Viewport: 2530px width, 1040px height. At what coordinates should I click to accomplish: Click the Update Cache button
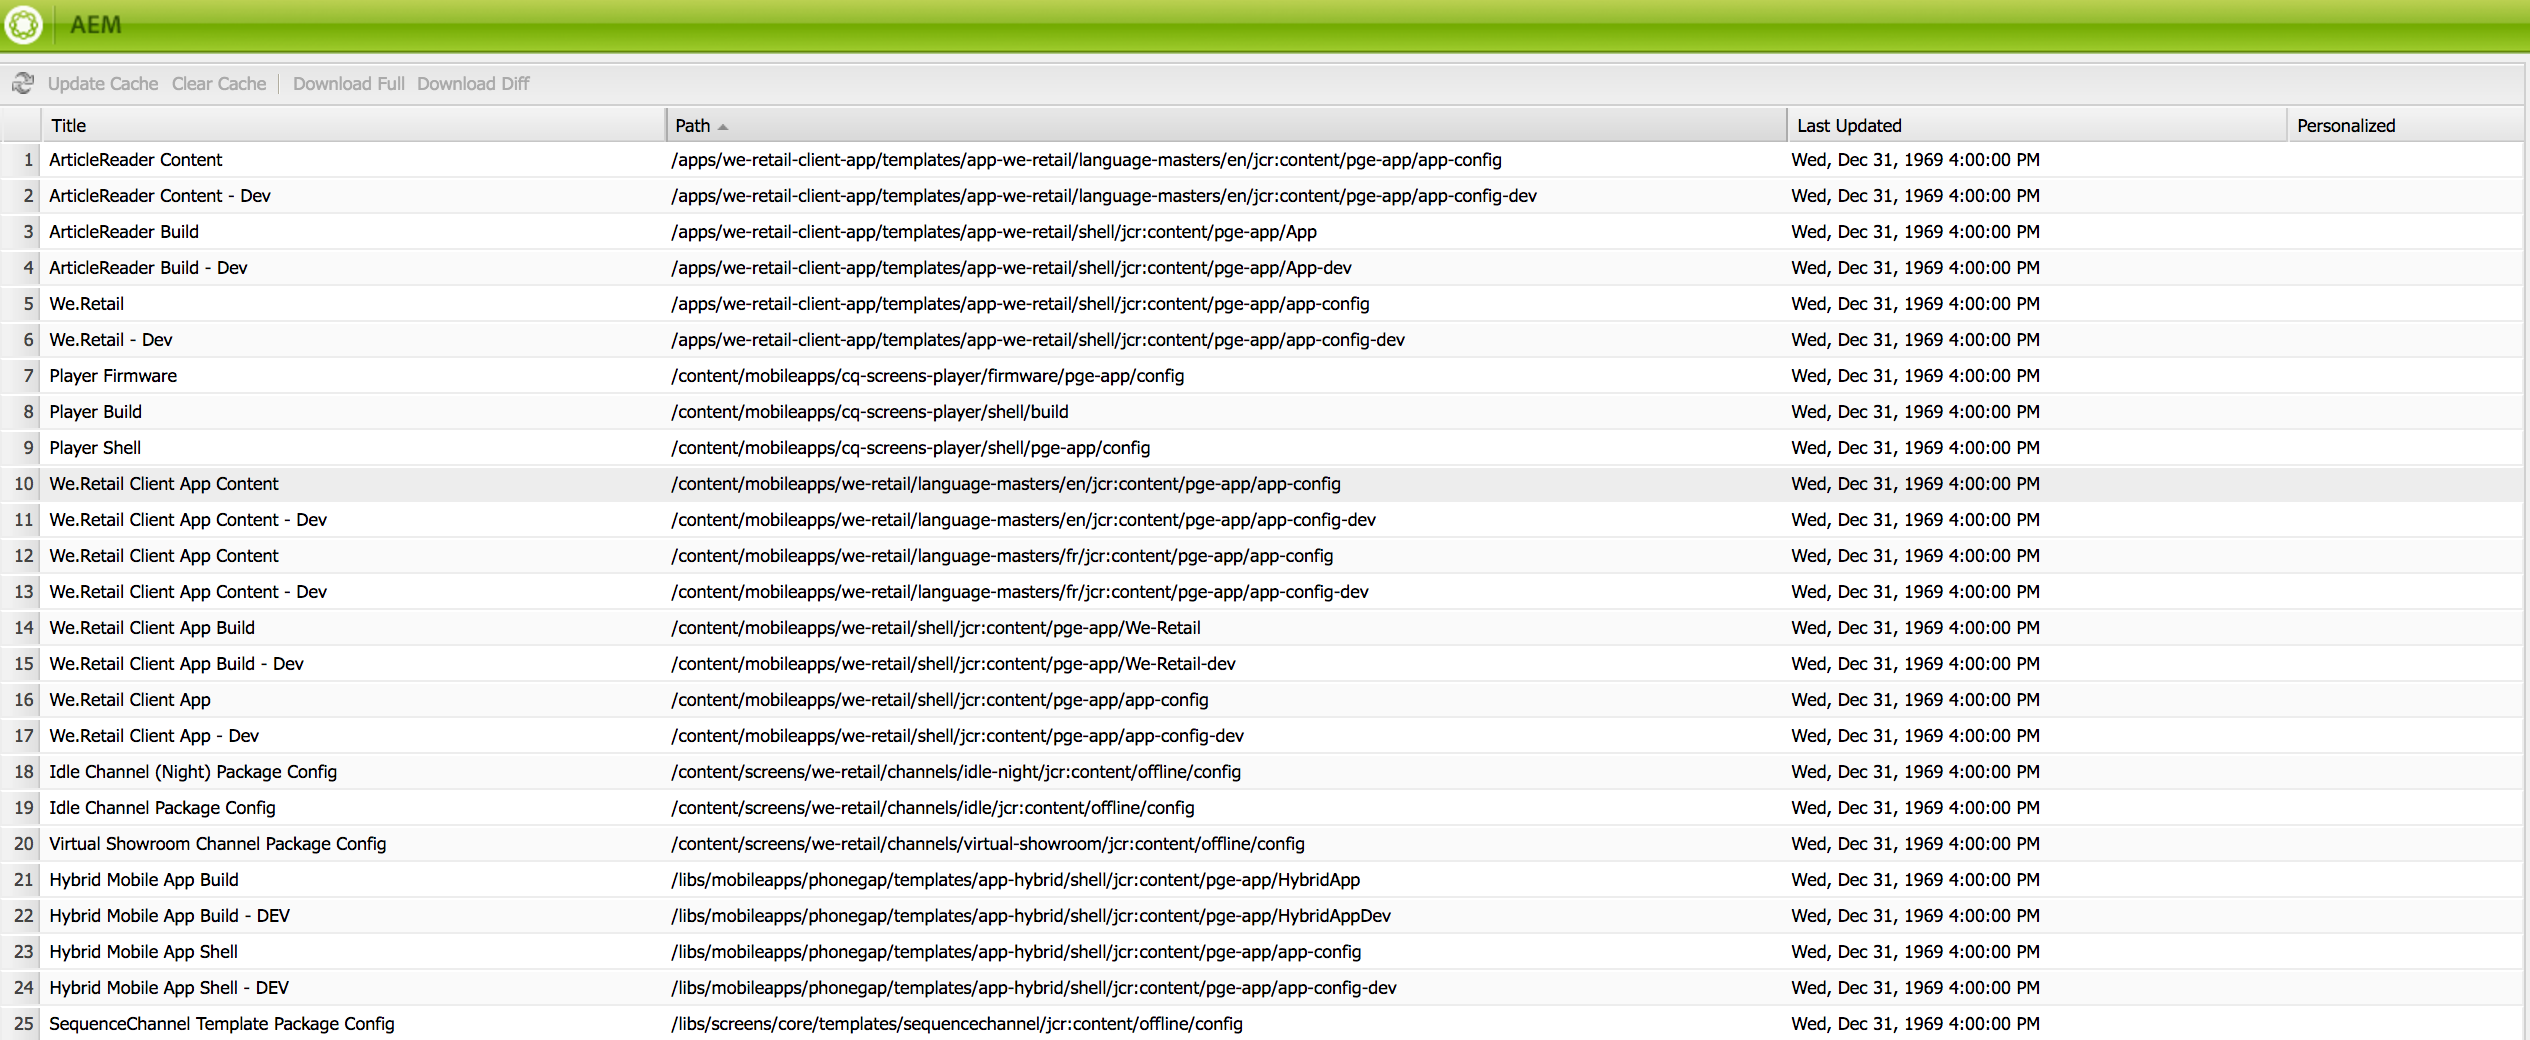coord(103,84)
